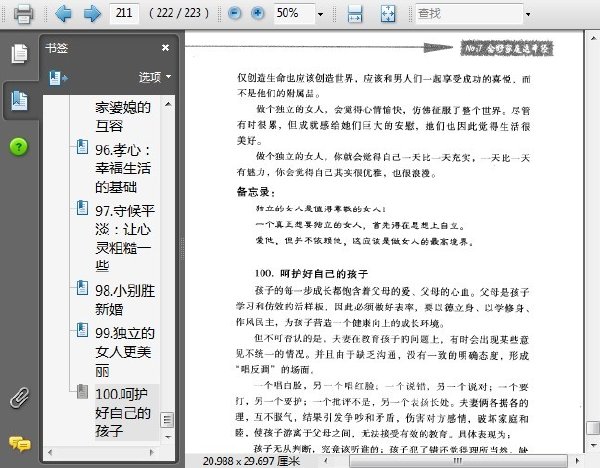Click the page count text (222 / 223)

179,13
